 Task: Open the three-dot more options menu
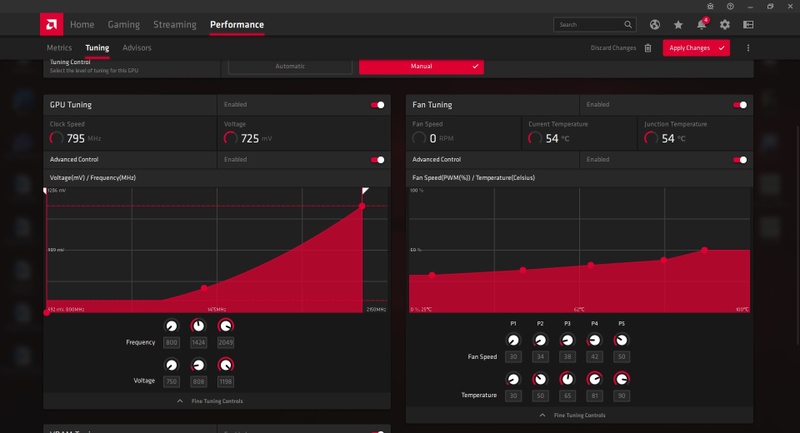748,48
